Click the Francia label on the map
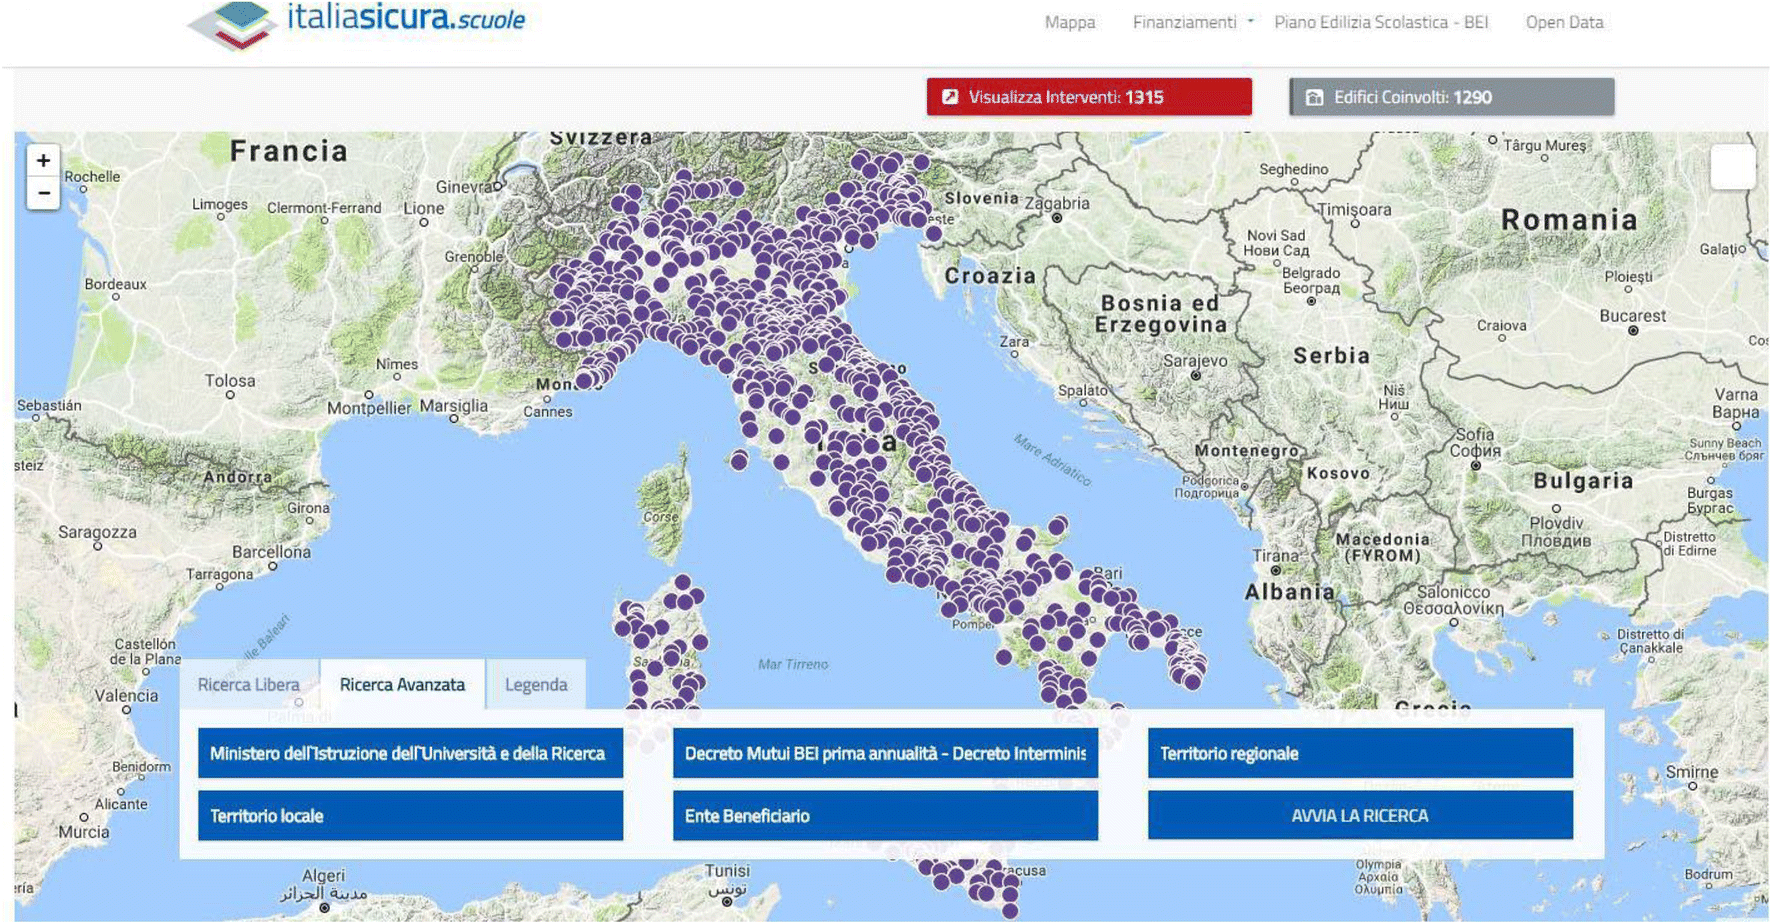This screenshot has width=1772, height=924. coord(289,151)
